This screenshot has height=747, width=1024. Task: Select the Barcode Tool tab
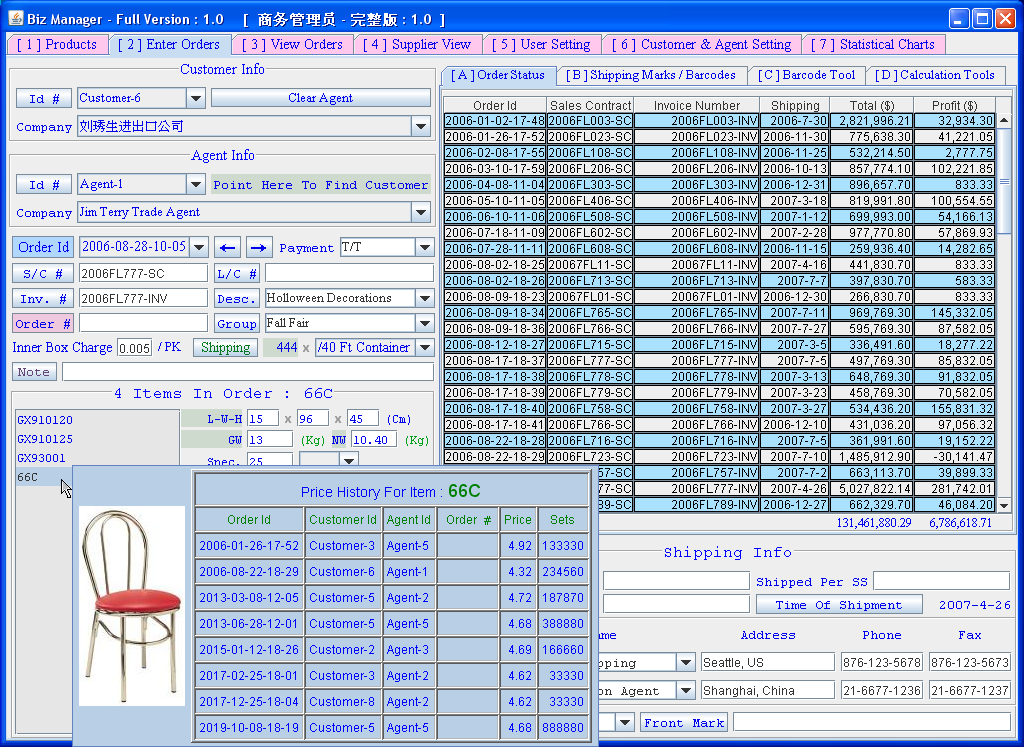click(x=805, y=75)
